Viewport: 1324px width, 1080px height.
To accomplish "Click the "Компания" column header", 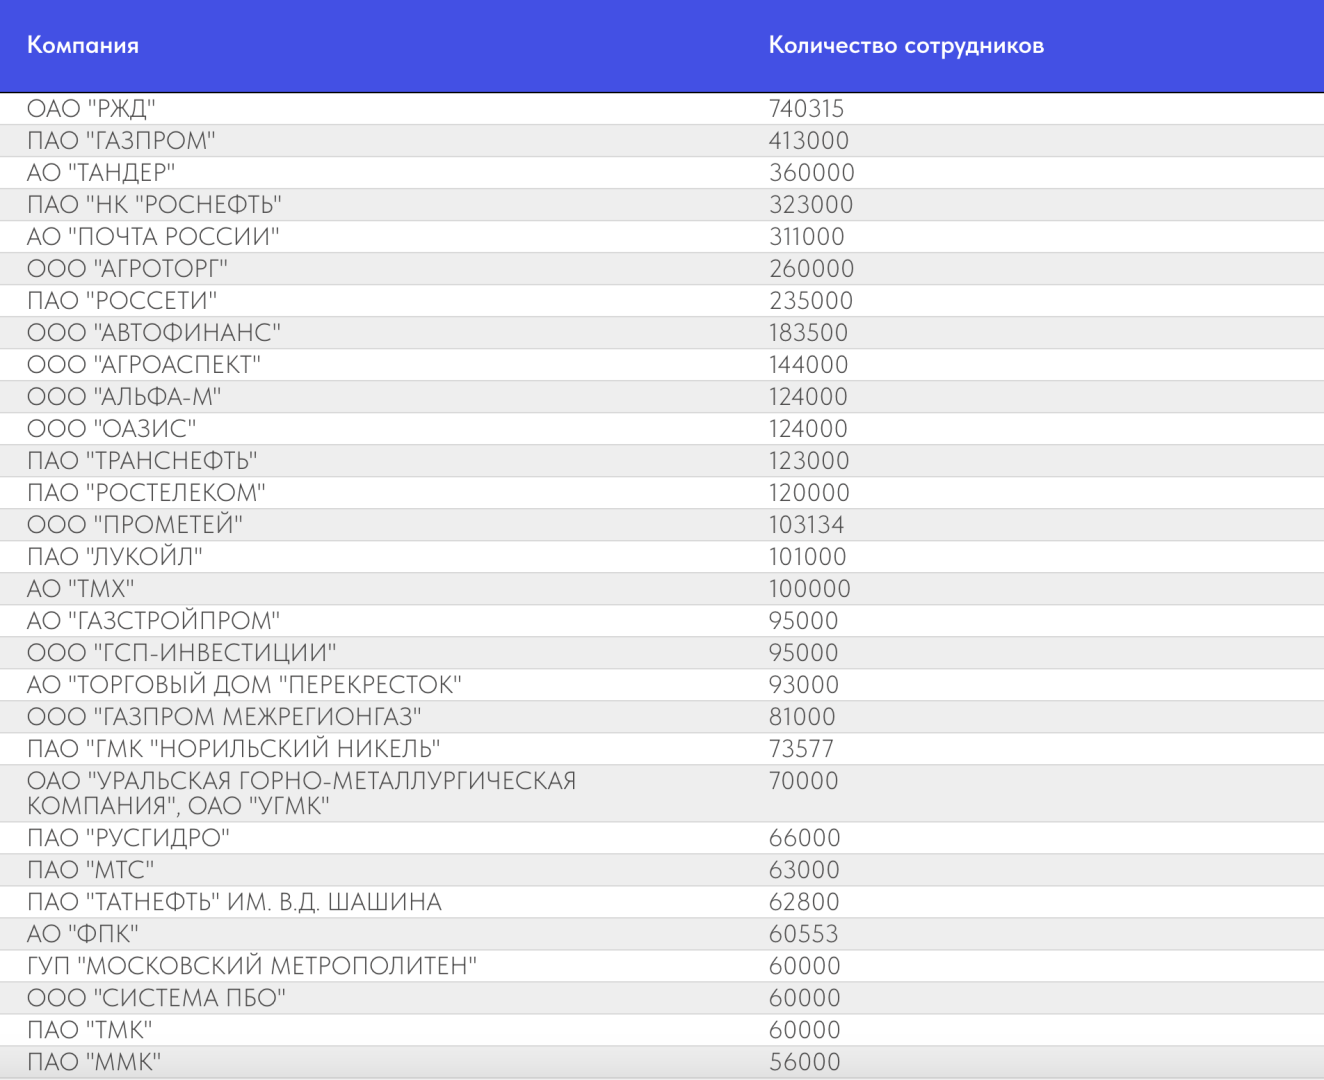I will click(x=83, y=45).
